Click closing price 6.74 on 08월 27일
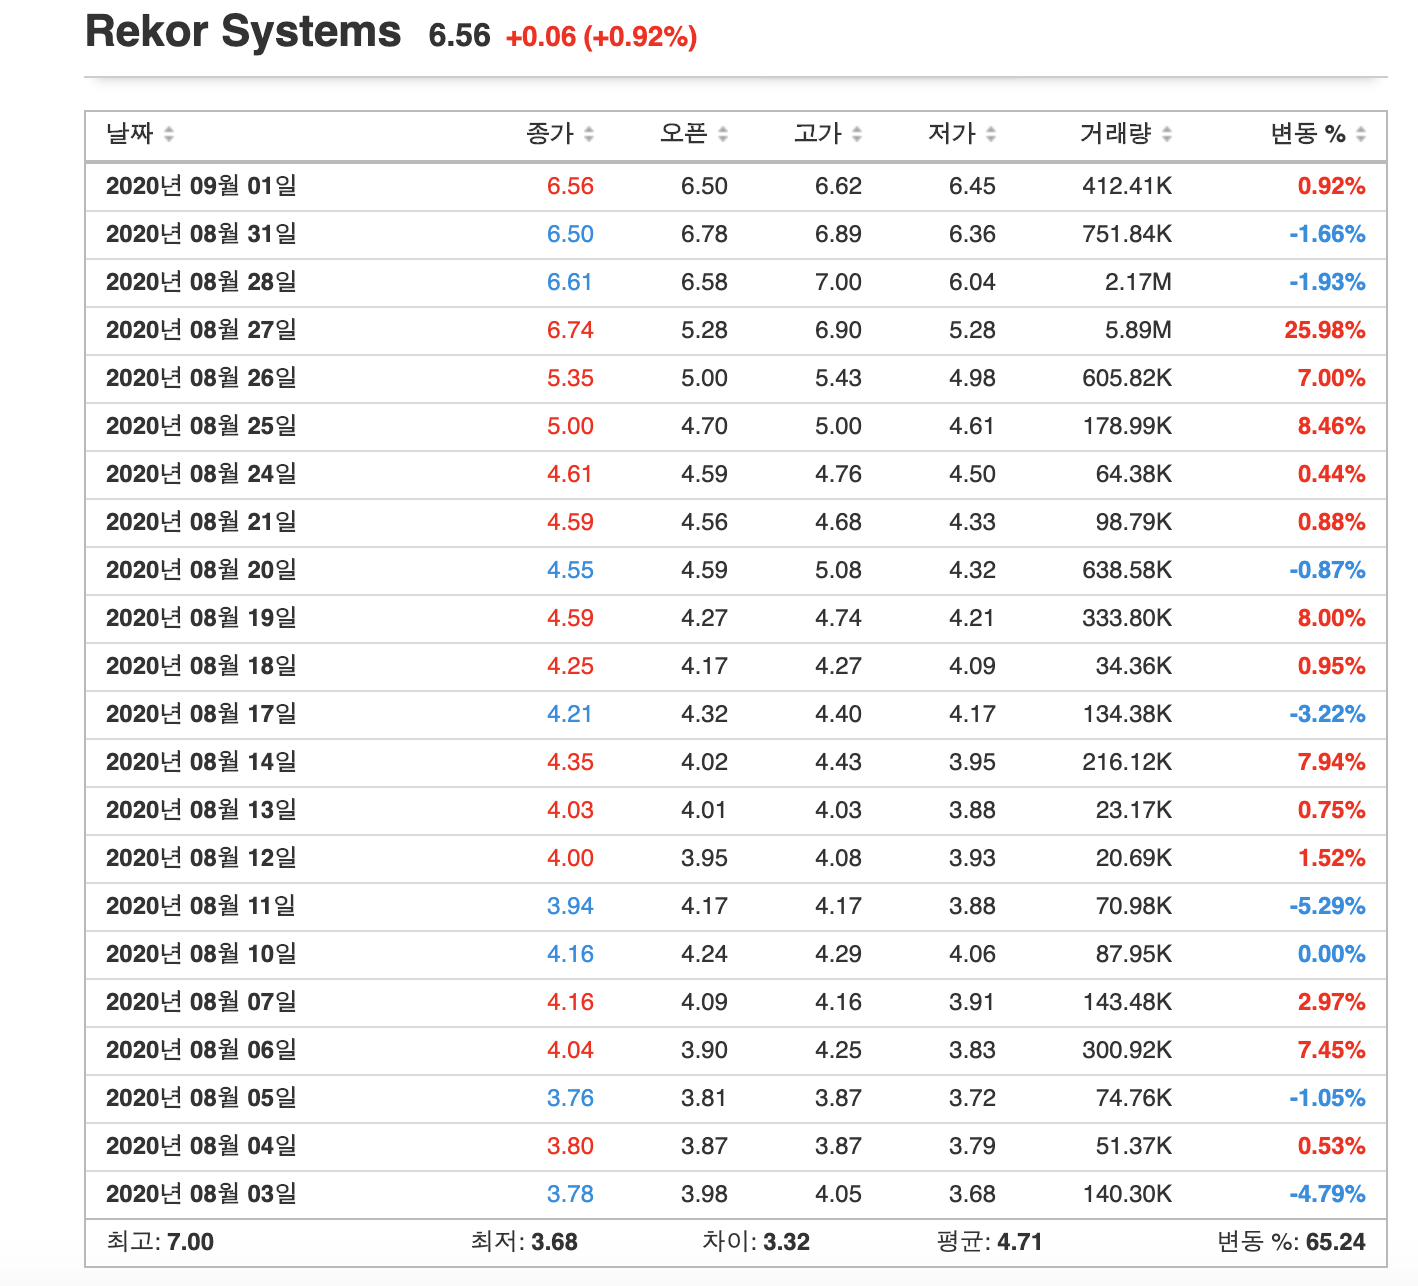The height and width of the screenshot is (1286, 1418). pyautogui.click(x=570, y=330)
